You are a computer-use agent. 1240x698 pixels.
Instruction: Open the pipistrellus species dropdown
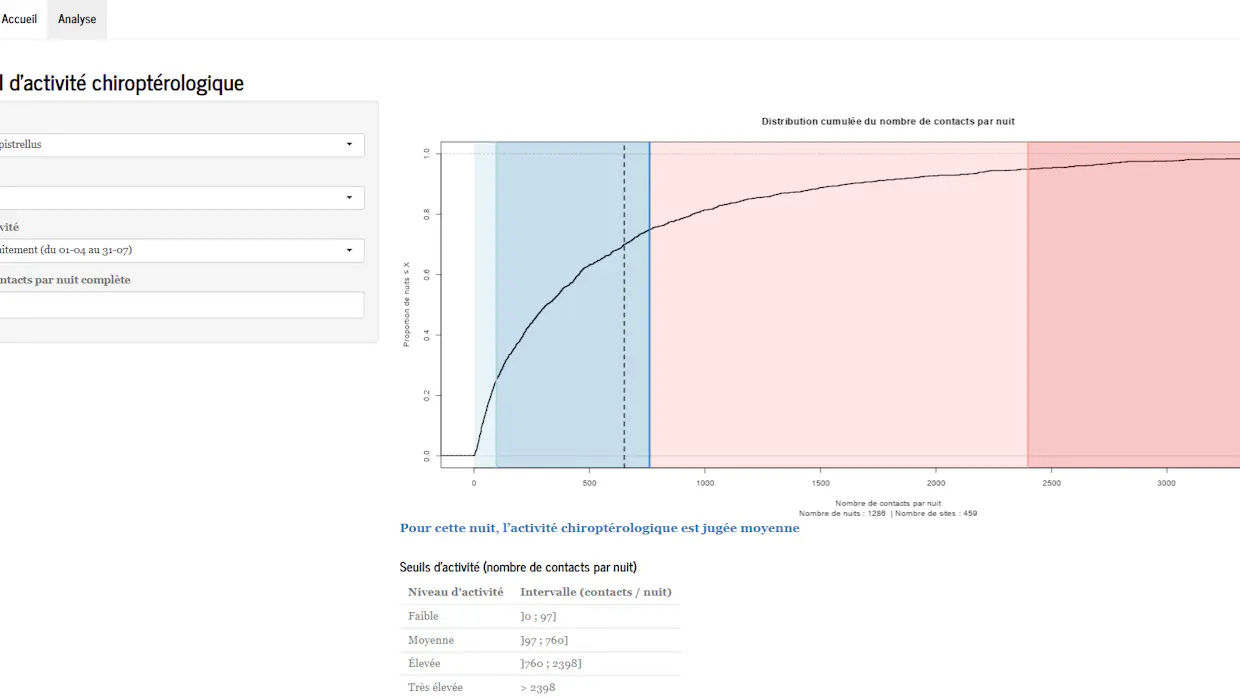(x=180, y=145)
